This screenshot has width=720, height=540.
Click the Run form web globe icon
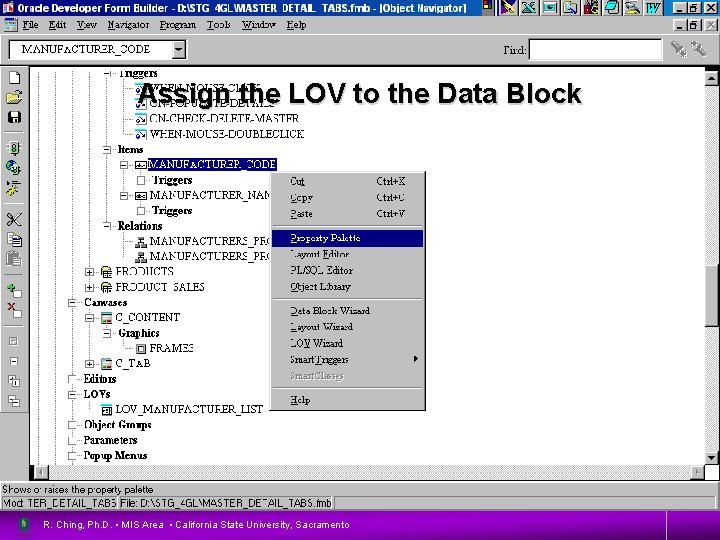tap(14, 168)
